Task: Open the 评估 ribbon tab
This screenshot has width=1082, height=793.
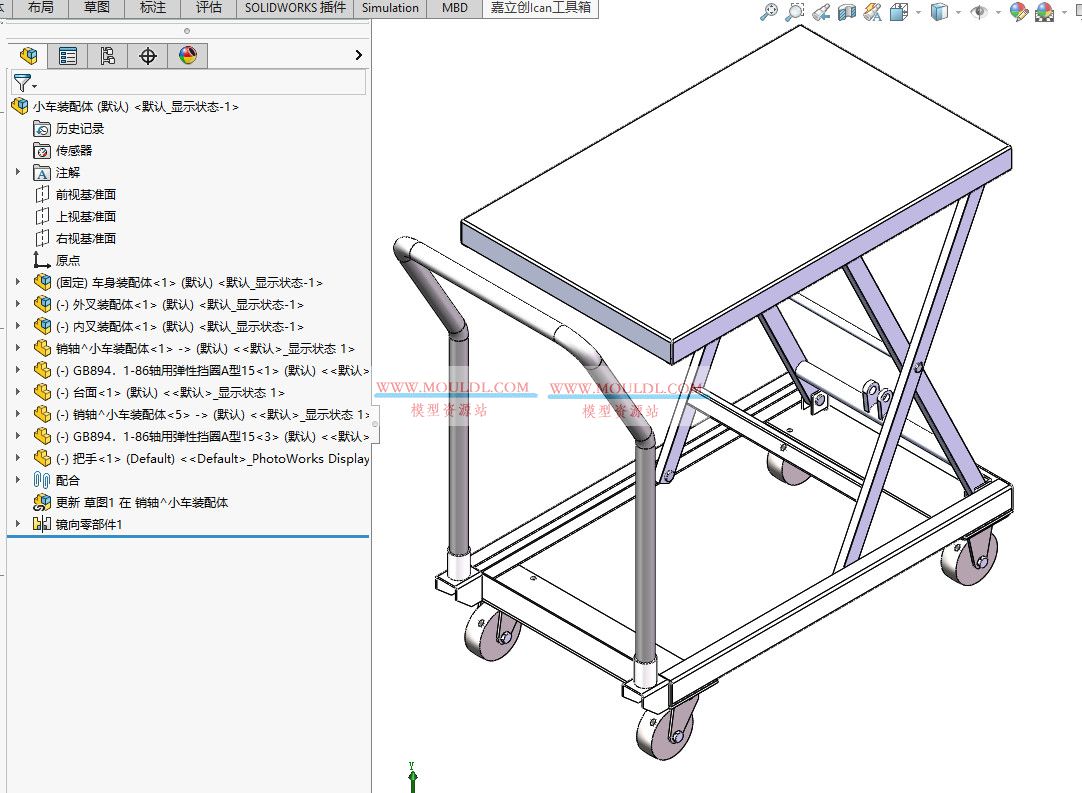Action: [x=207, y=8]
